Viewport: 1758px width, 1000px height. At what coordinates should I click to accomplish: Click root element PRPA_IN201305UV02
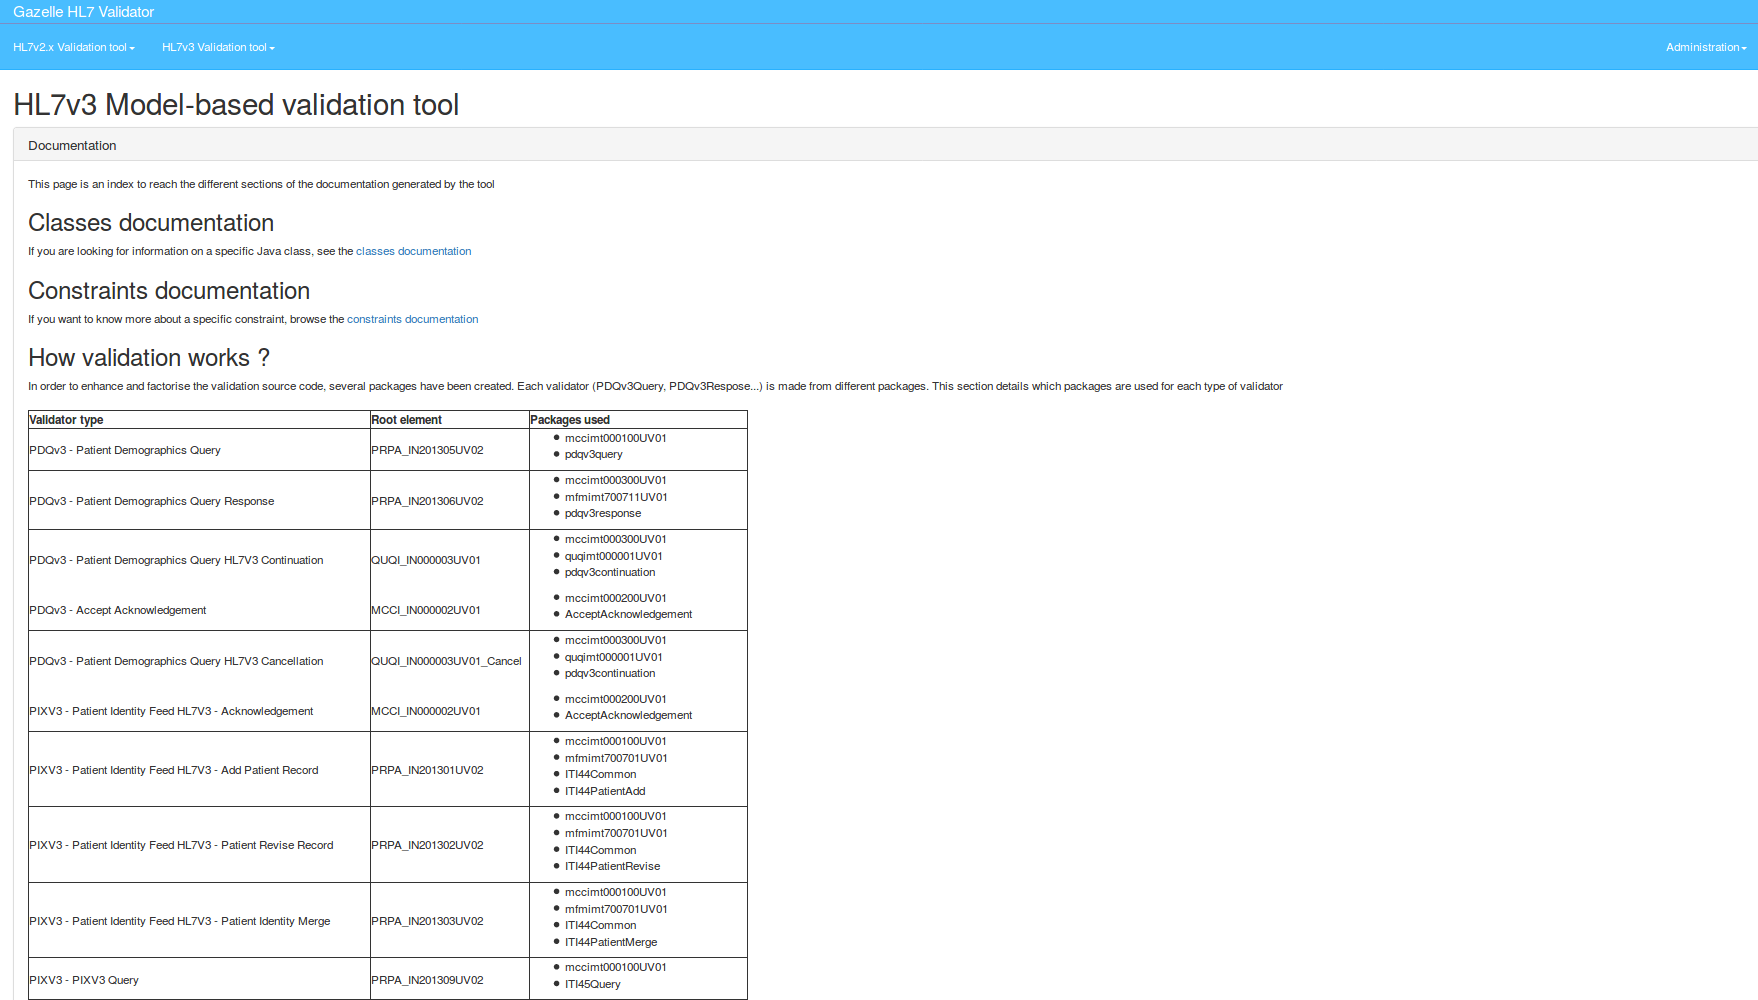point(427,450)
